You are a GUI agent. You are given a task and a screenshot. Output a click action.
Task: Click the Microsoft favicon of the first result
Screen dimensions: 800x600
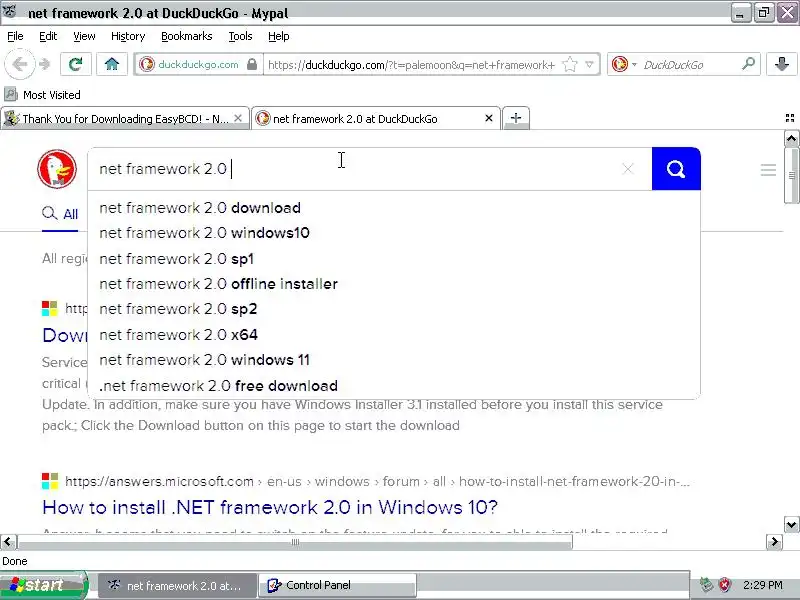tap(50, 308)
